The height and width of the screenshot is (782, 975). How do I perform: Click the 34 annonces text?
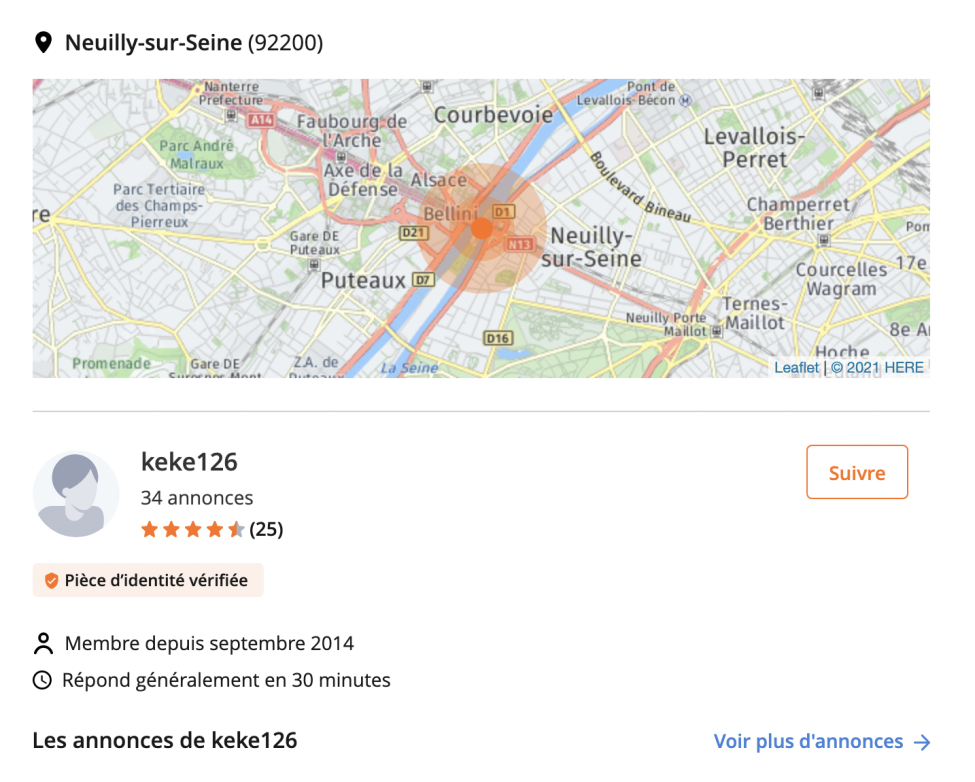196,498
